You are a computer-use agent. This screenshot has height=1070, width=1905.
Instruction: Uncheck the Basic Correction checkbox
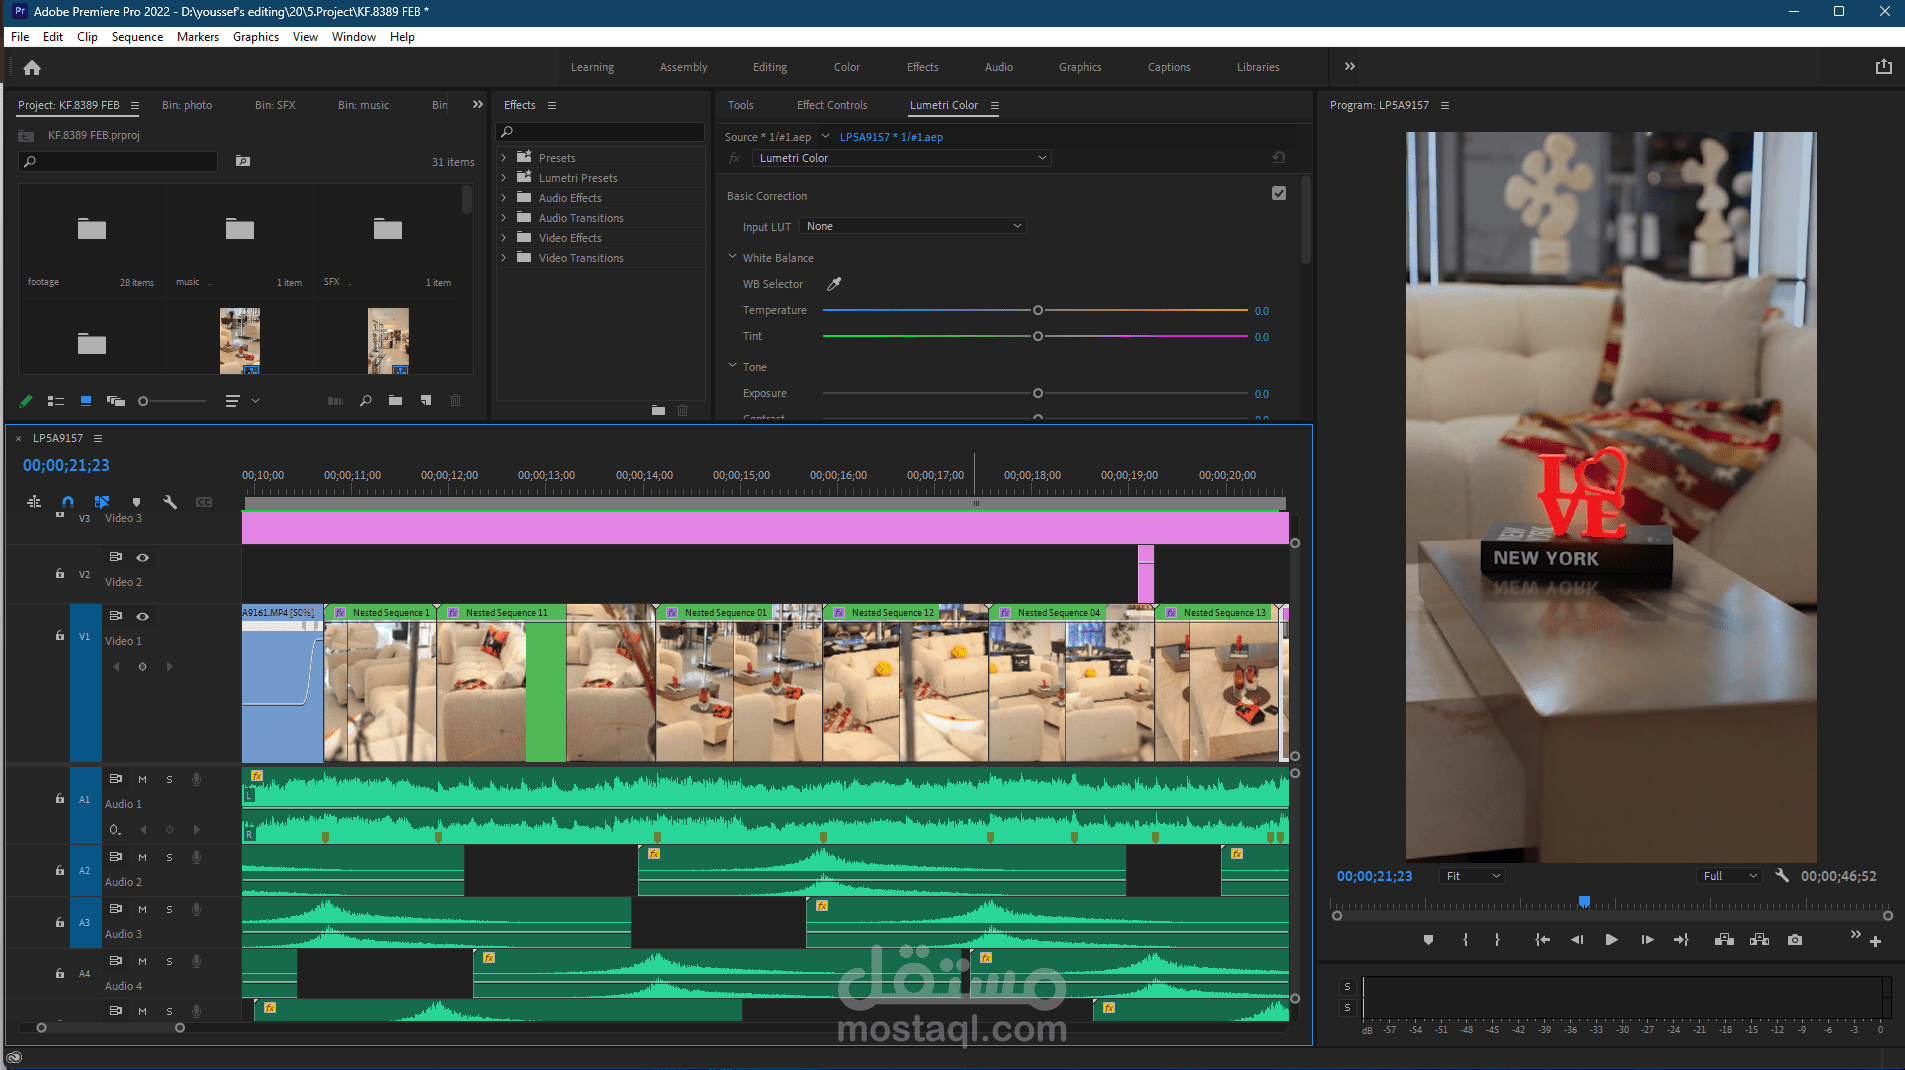(x=1278, y=193)
